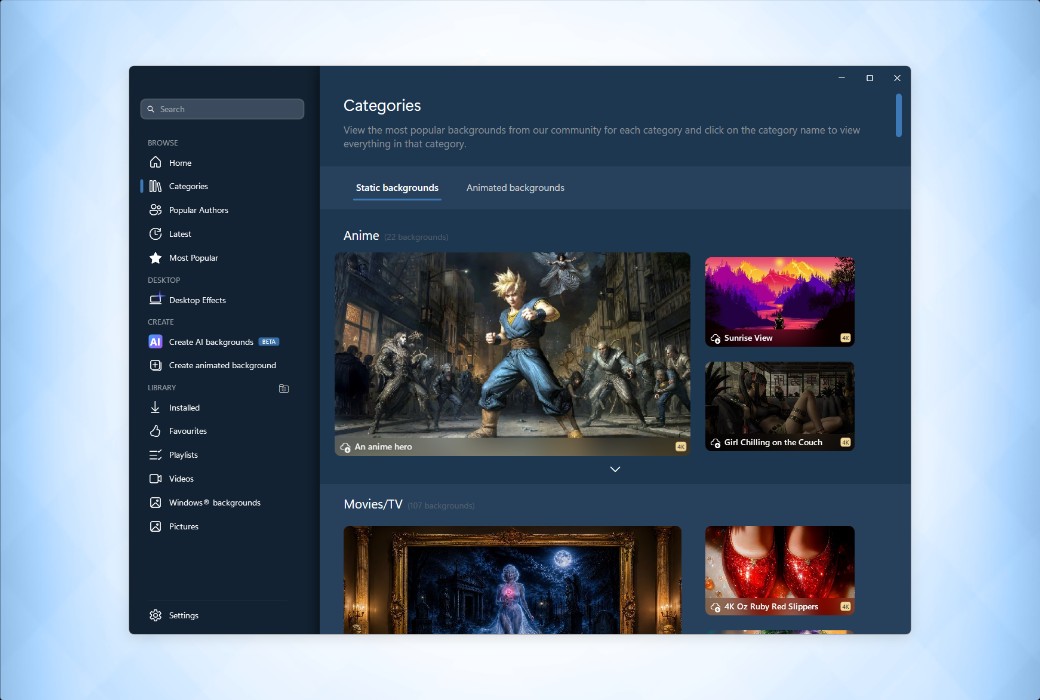The image size is (1040, 700).
Task: Open the Movies/TV category heading
Action: [373, 504]
